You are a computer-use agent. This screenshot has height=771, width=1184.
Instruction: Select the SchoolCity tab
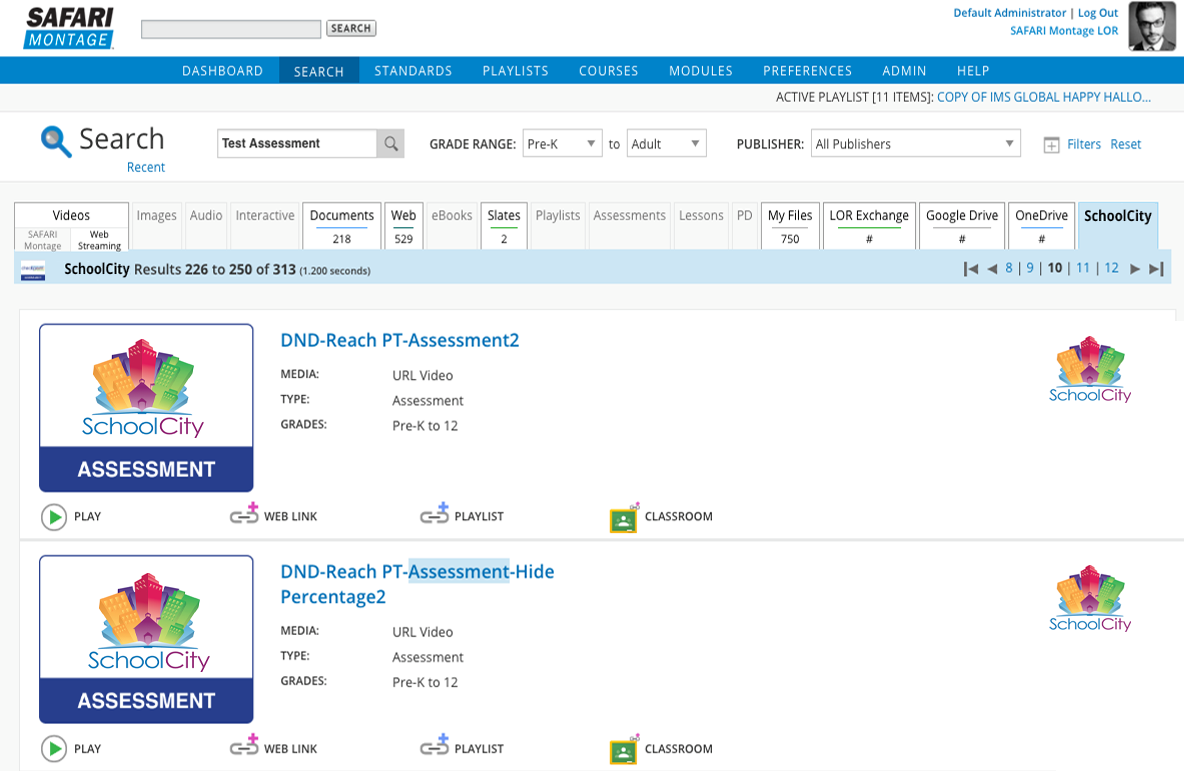1118,226
